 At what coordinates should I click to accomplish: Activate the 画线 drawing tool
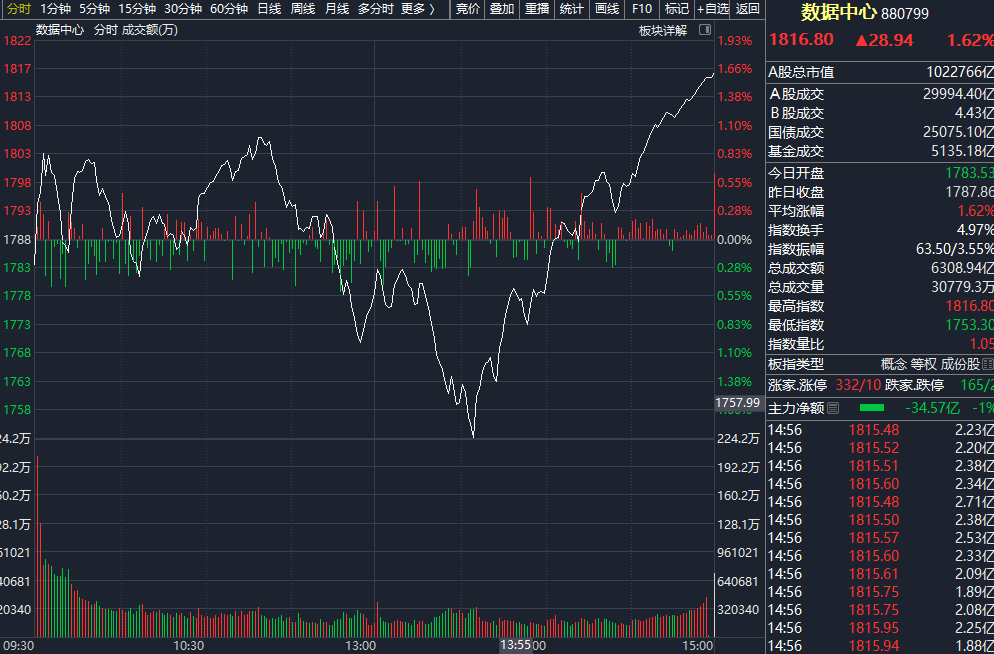(607, 9)
